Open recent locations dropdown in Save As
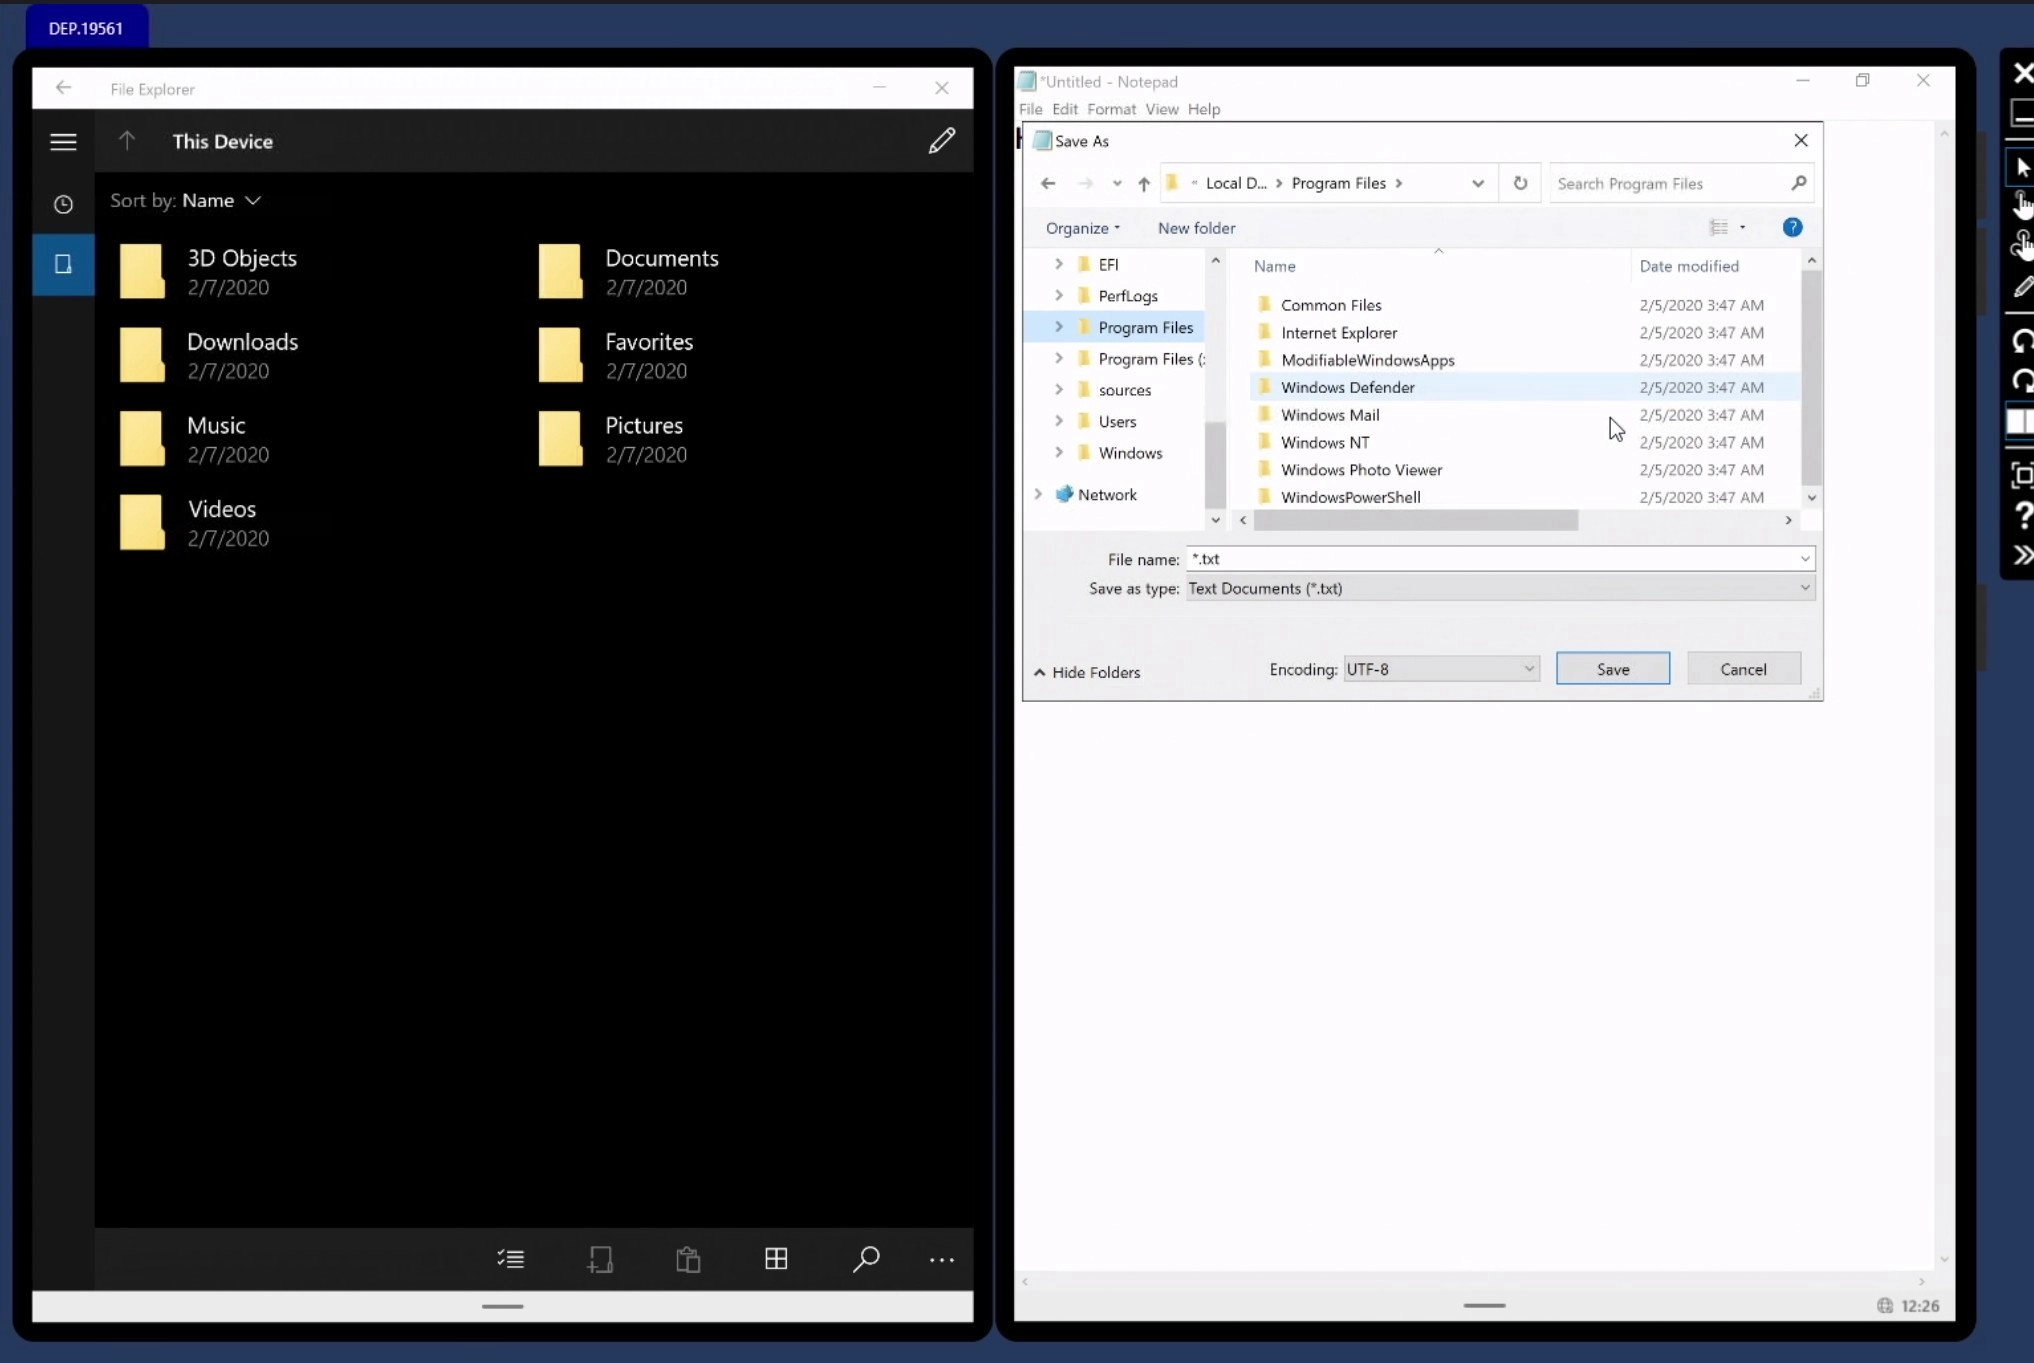 [1116, 183]
